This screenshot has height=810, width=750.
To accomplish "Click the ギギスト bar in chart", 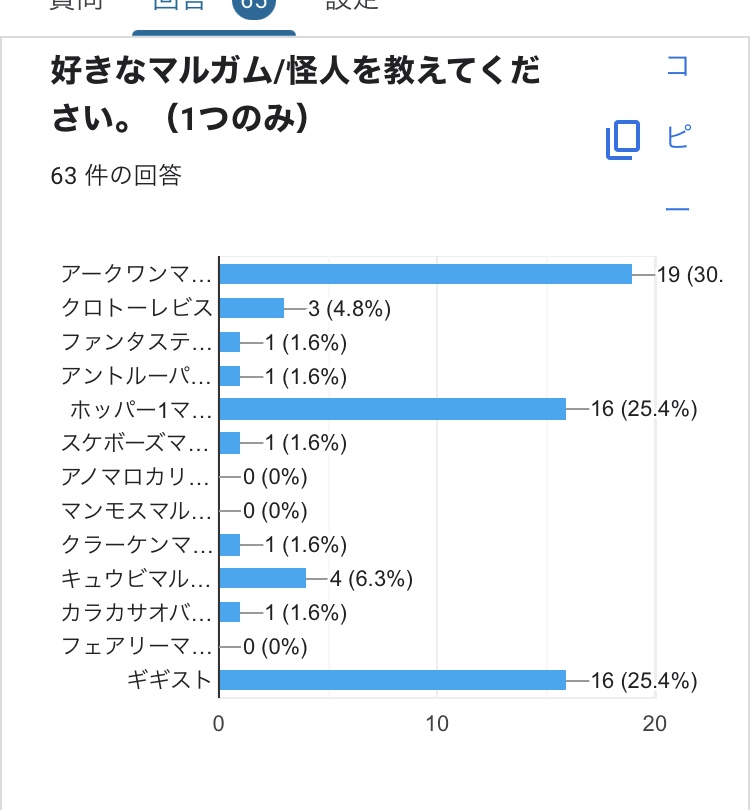I will coord(392,681).
